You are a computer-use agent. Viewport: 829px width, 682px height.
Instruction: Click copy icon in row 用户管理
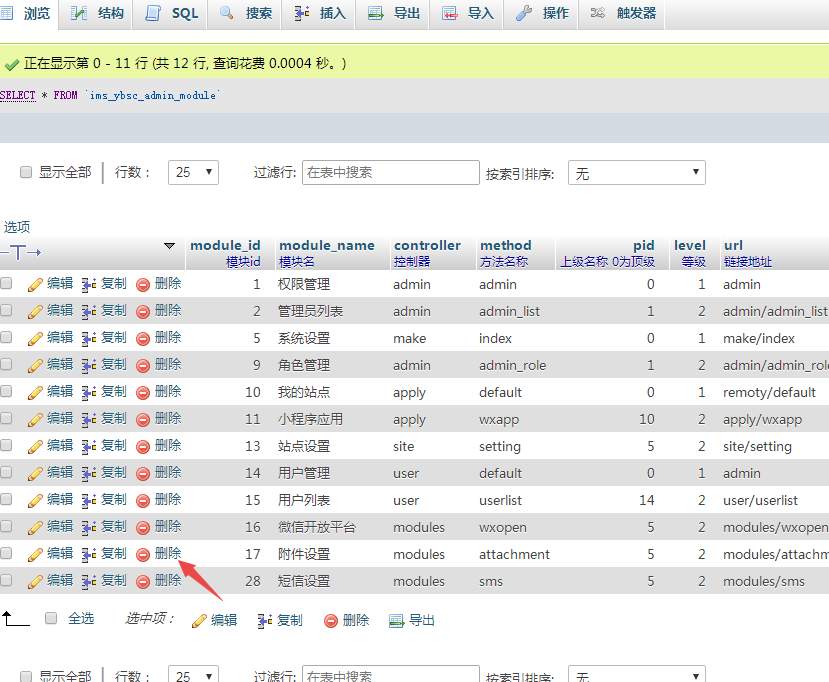(89, 474)
